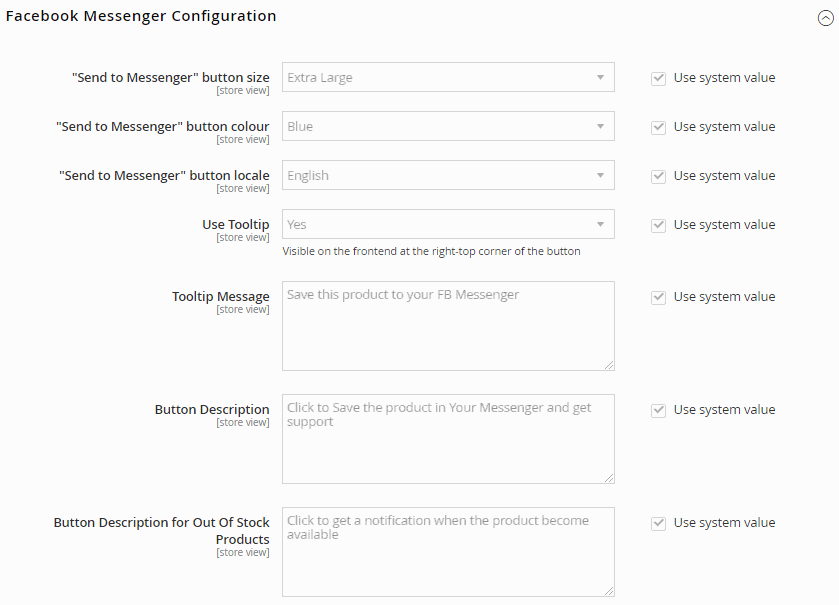Toggle Use system value for Button Description
This screenshot has width=839, height=605.
(x=658, y=410)
